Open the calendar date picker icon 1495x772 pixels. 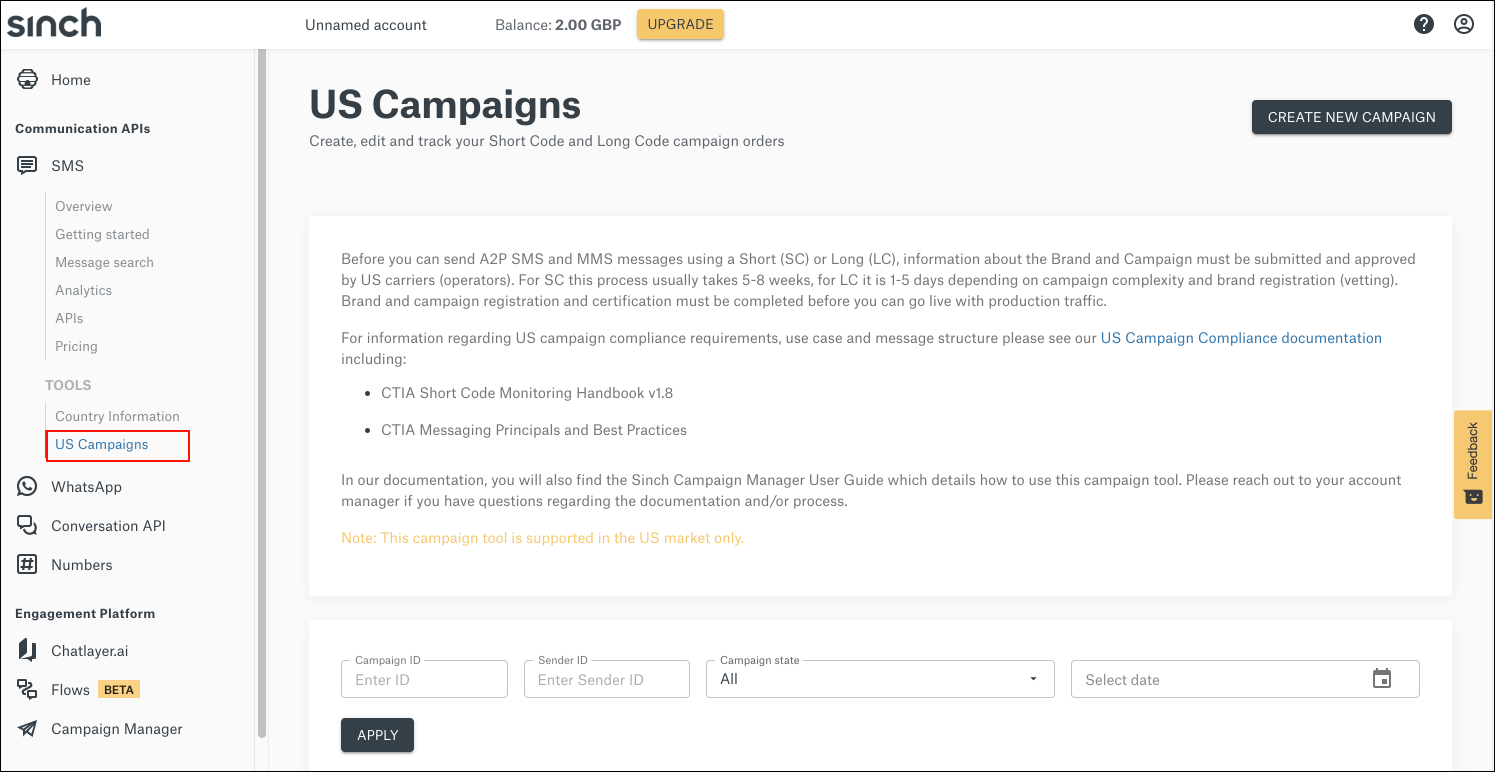1382,679
